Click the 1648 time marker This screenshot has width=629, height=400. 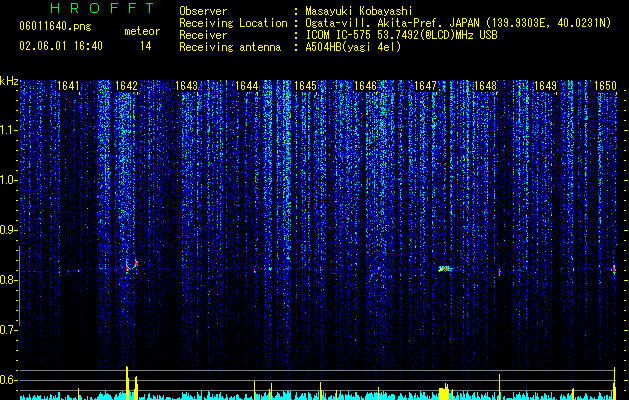[x=485, y=86]
